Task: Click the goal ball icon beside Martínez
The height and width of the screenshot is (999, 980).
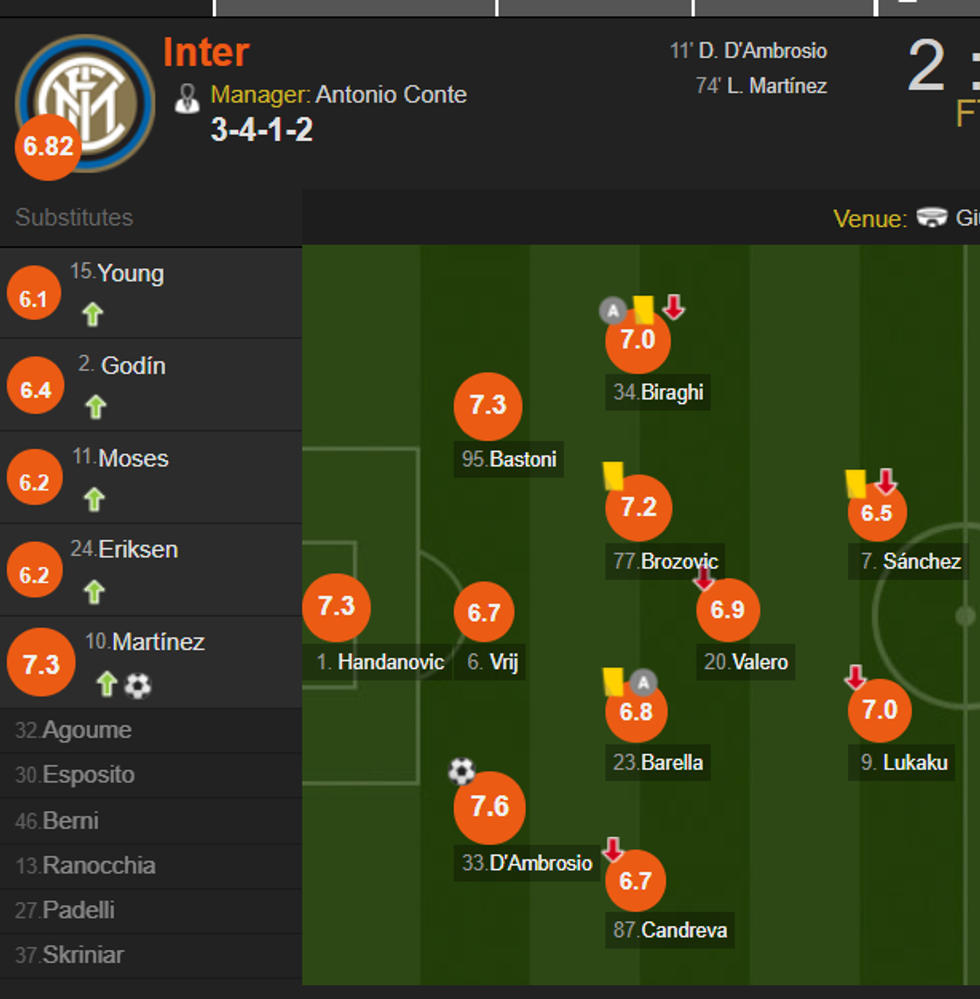Action: [x=138, y=685]
